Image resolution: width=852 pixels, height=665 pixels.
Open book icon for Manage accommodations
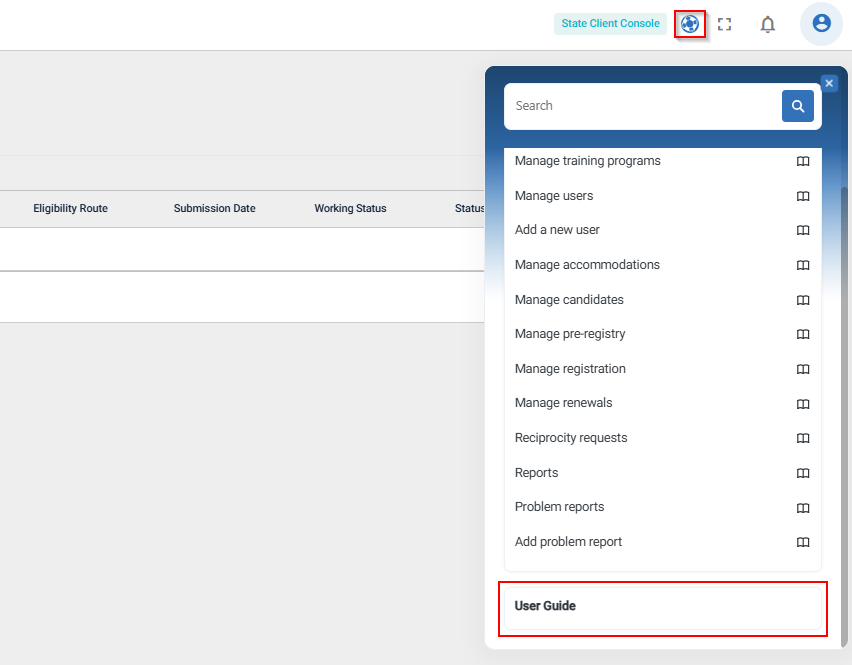pyautogui.click(x=803, y=265)
